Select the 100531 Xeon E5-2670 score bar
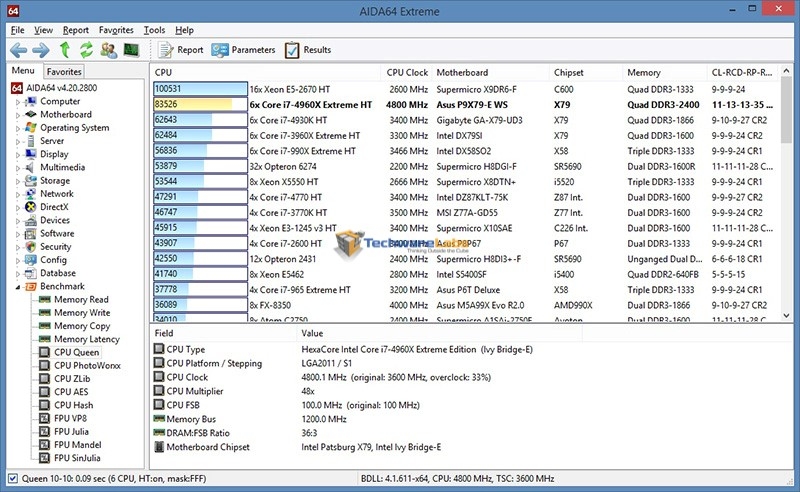The height and width of the screenshot is (492, 800). click(201, 89)
